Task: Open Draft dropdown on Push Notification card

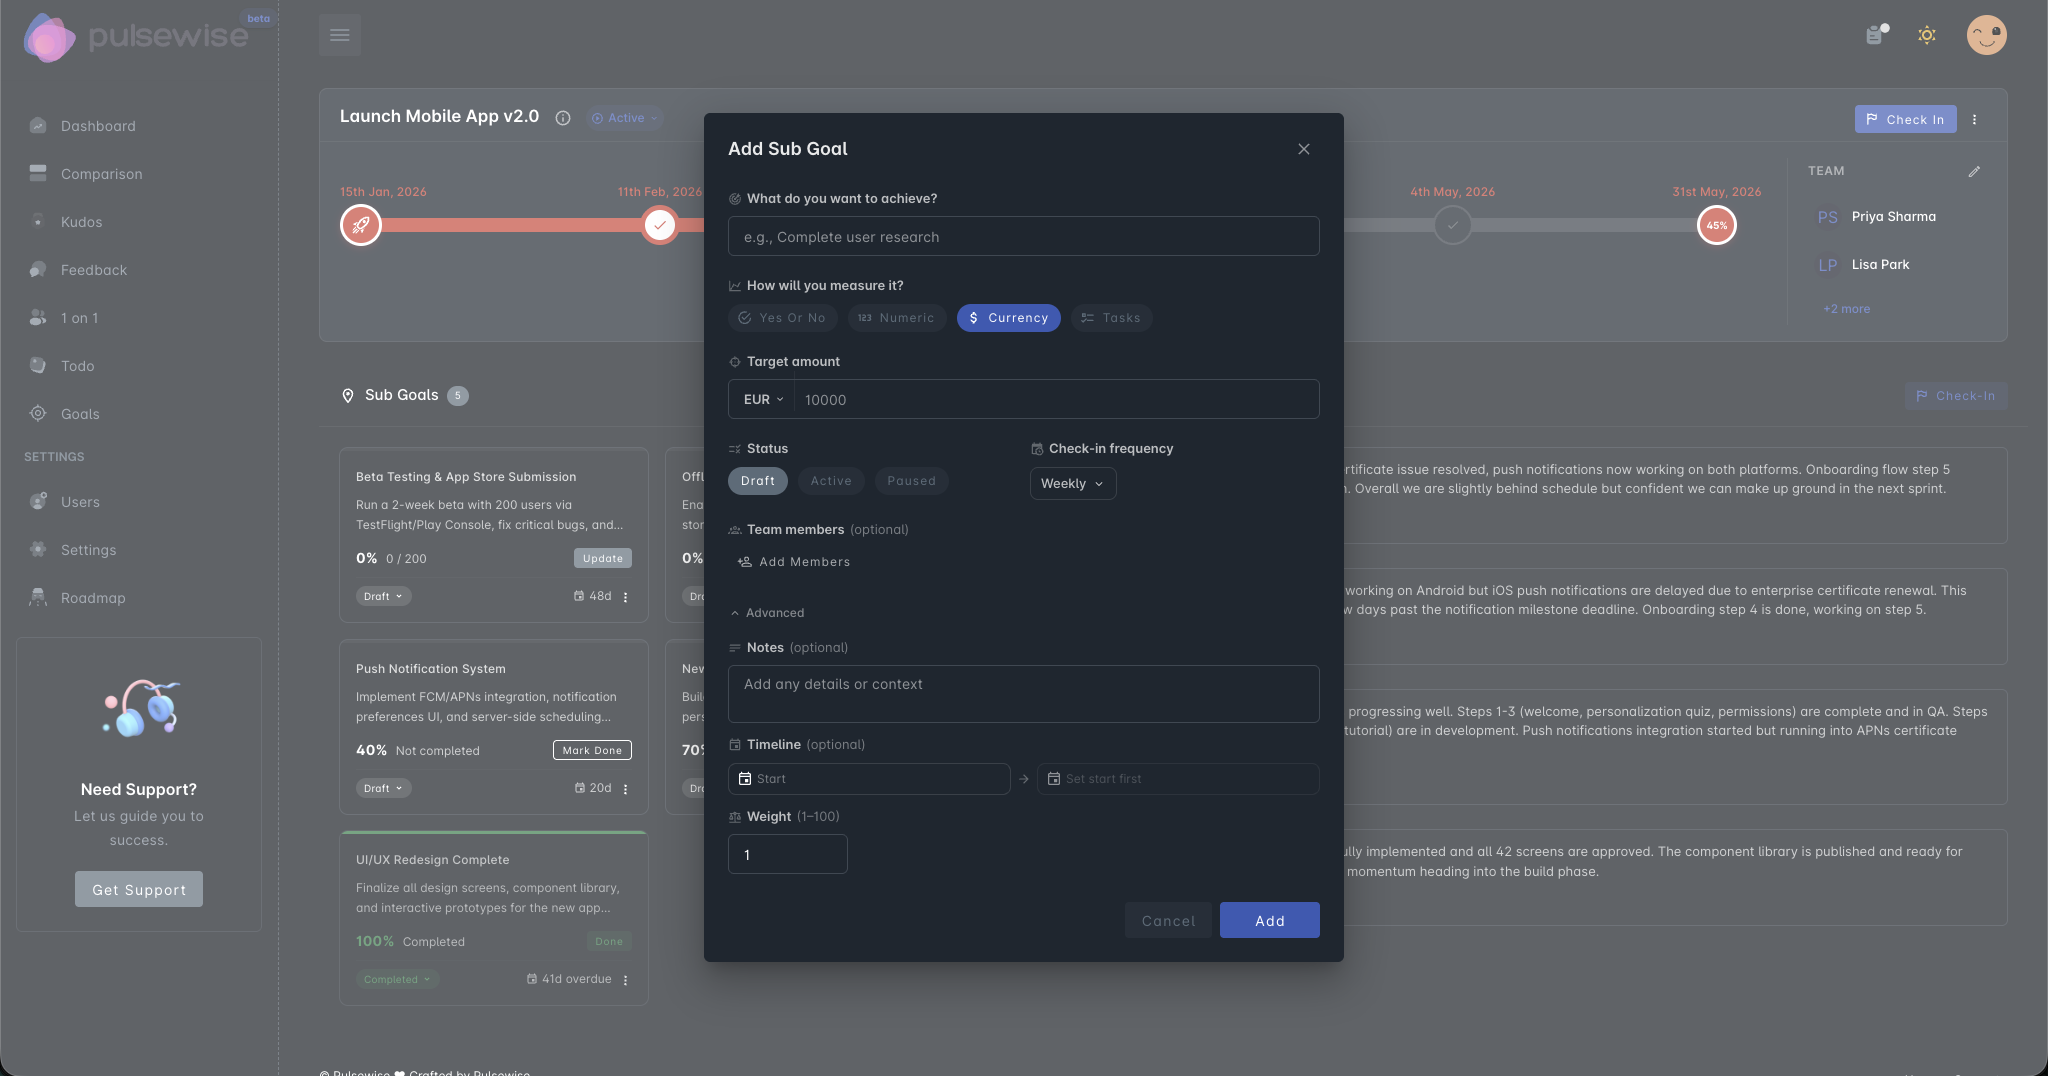Action: [383, 788]
